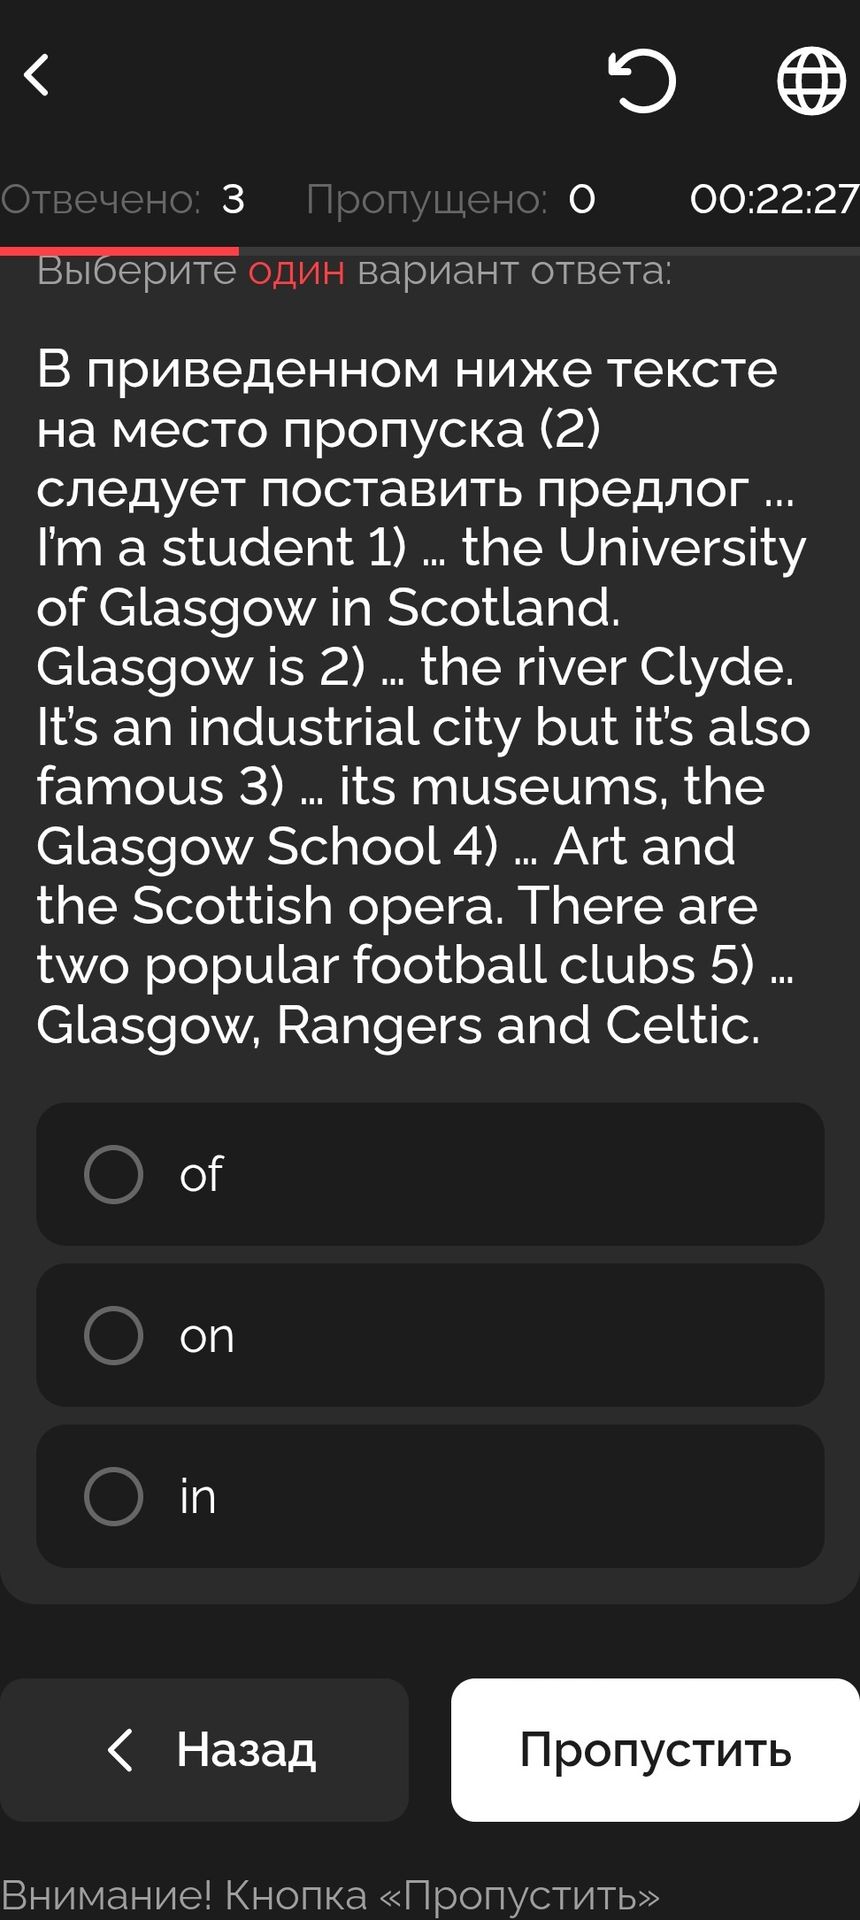Click the restart circular arrow icon
This screenshot has height=1920, width=860.
[x=642, y=80]
